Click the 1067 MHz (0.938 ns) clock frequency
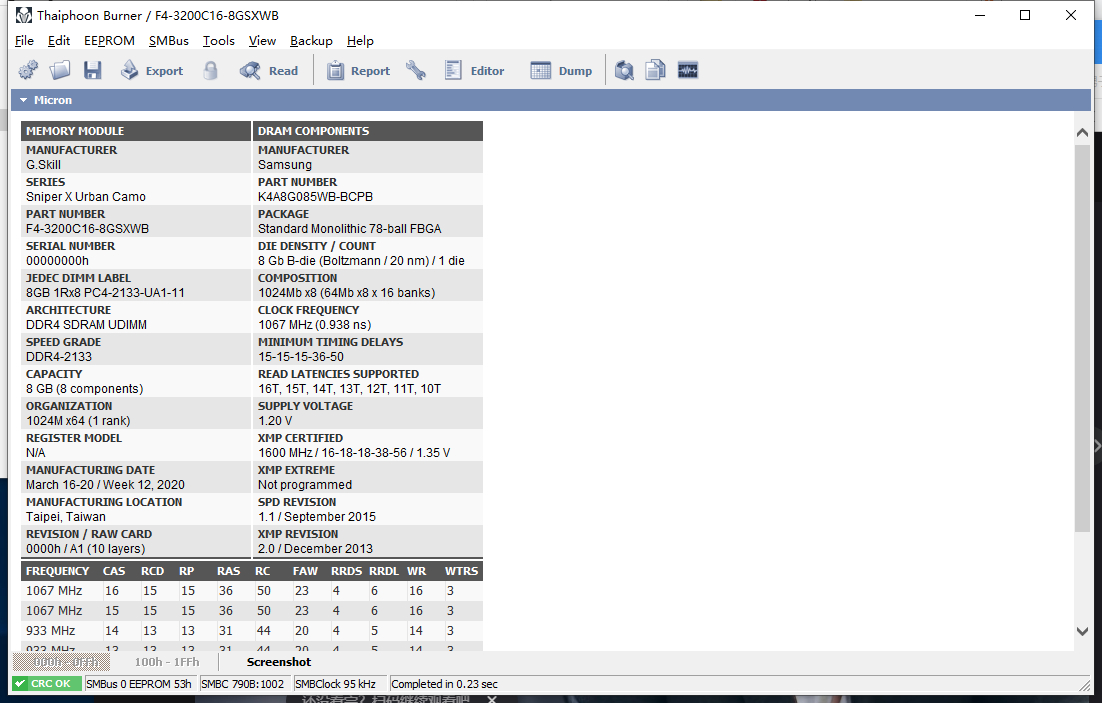Viewport: 1102px width, 703px height. 315,325
